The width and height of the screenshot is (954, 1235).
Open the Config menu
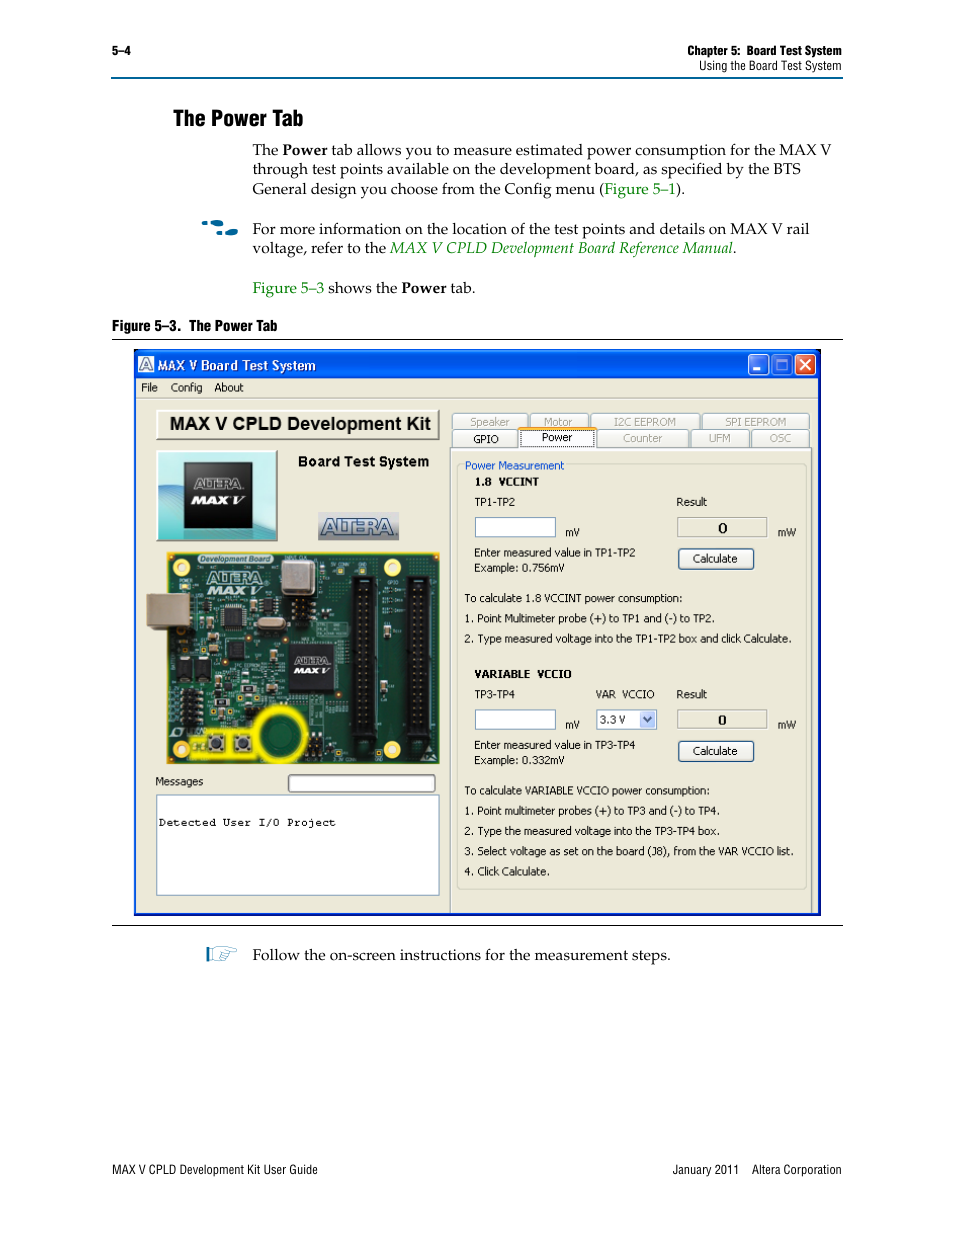pos(186,388)
